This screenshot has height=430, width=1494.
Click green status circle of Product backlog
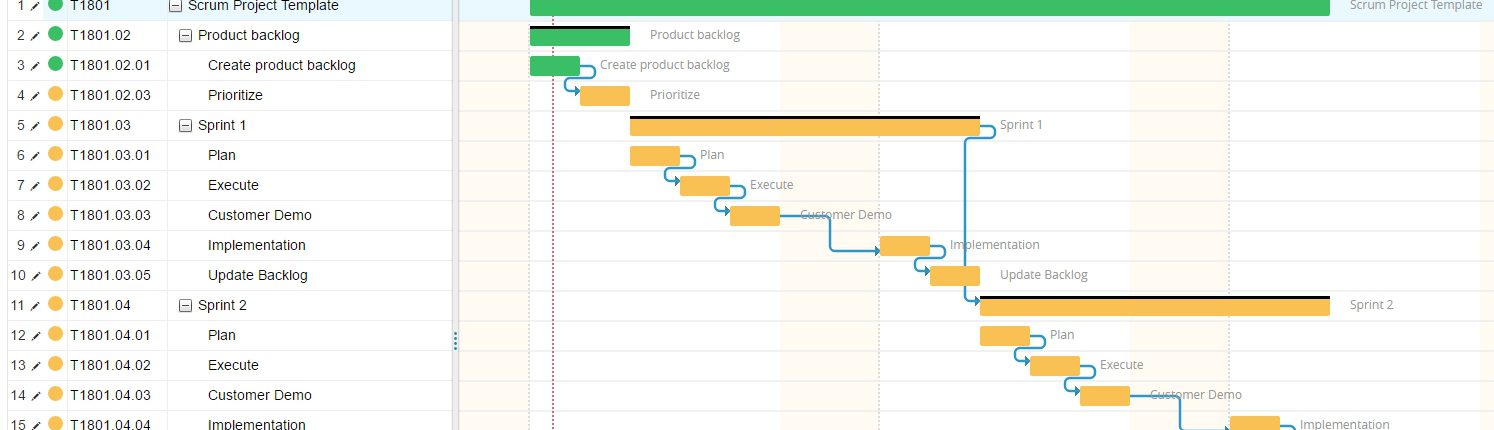click(x=55, y=35)
